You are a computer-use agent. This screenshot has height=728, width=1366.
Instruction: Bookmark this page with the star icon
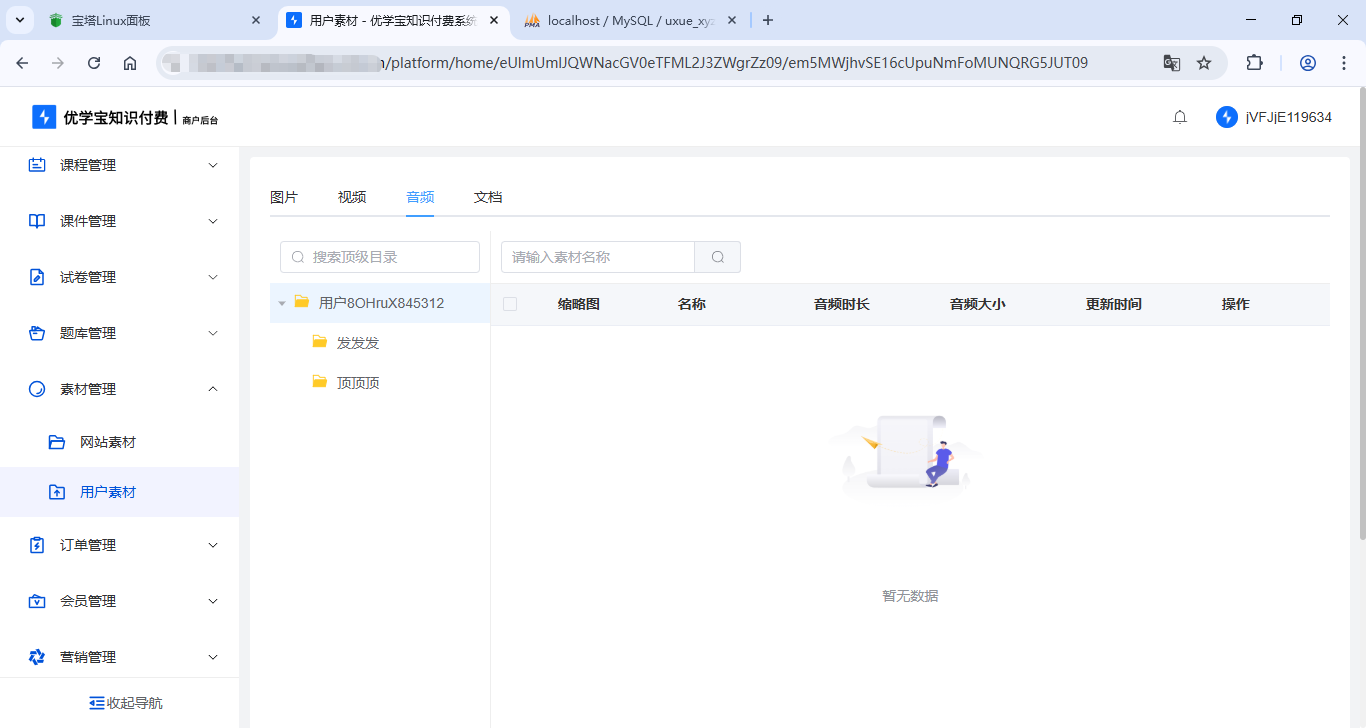click(1203, 62)
